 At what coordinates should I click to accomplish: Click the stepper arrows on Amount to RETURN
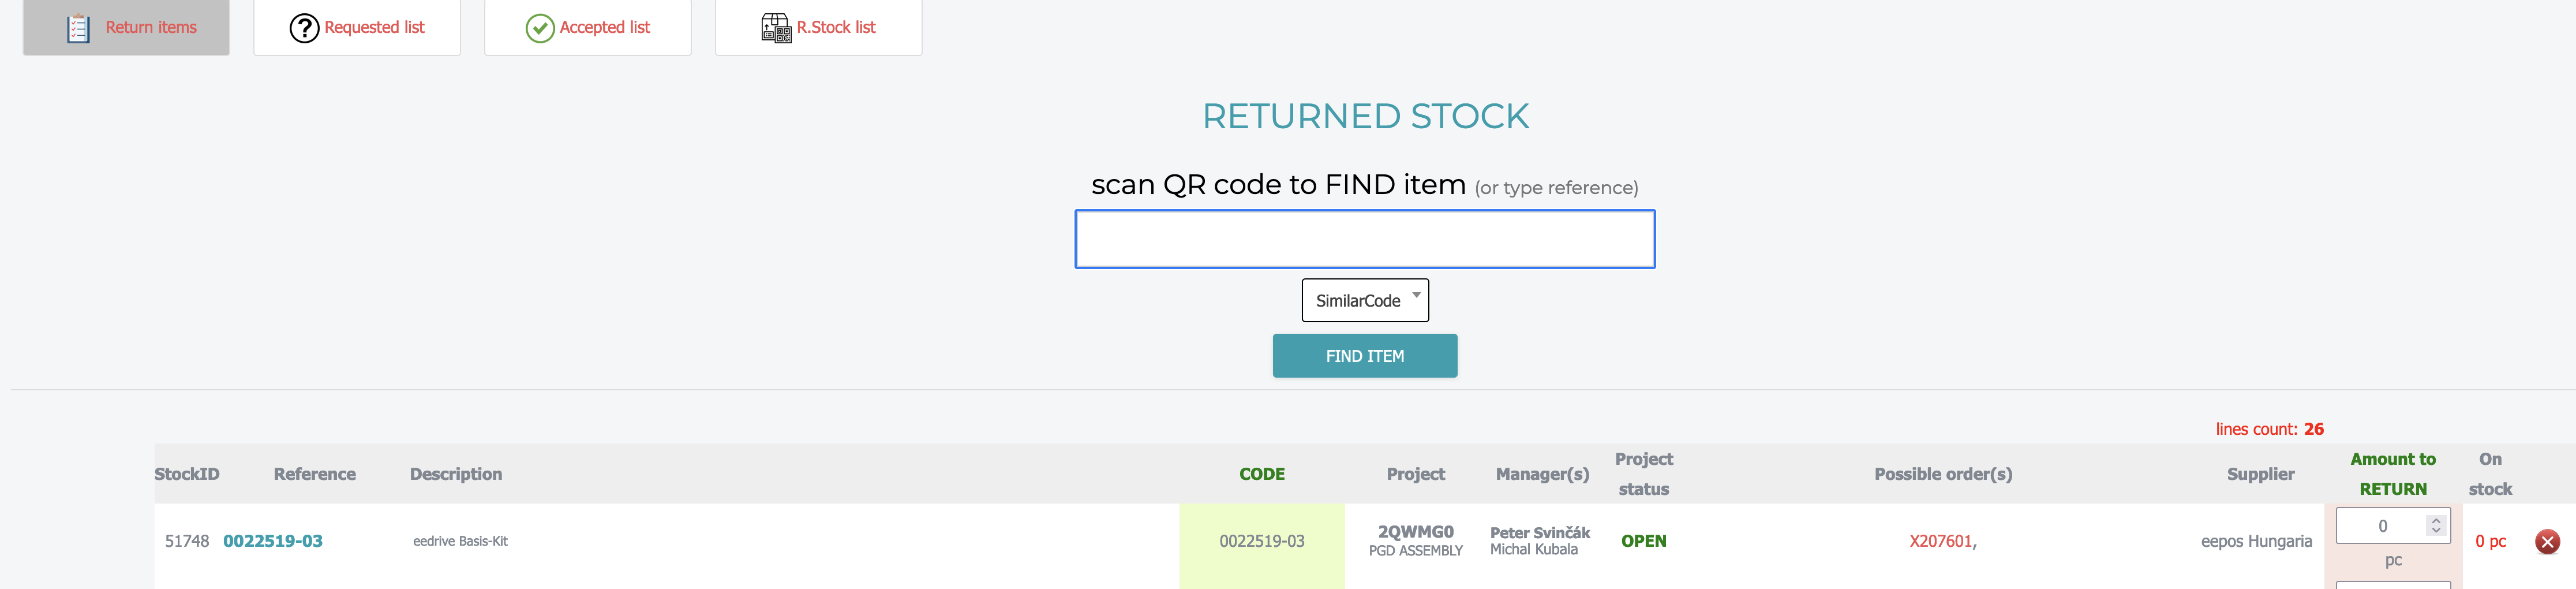coord(2436,525)
